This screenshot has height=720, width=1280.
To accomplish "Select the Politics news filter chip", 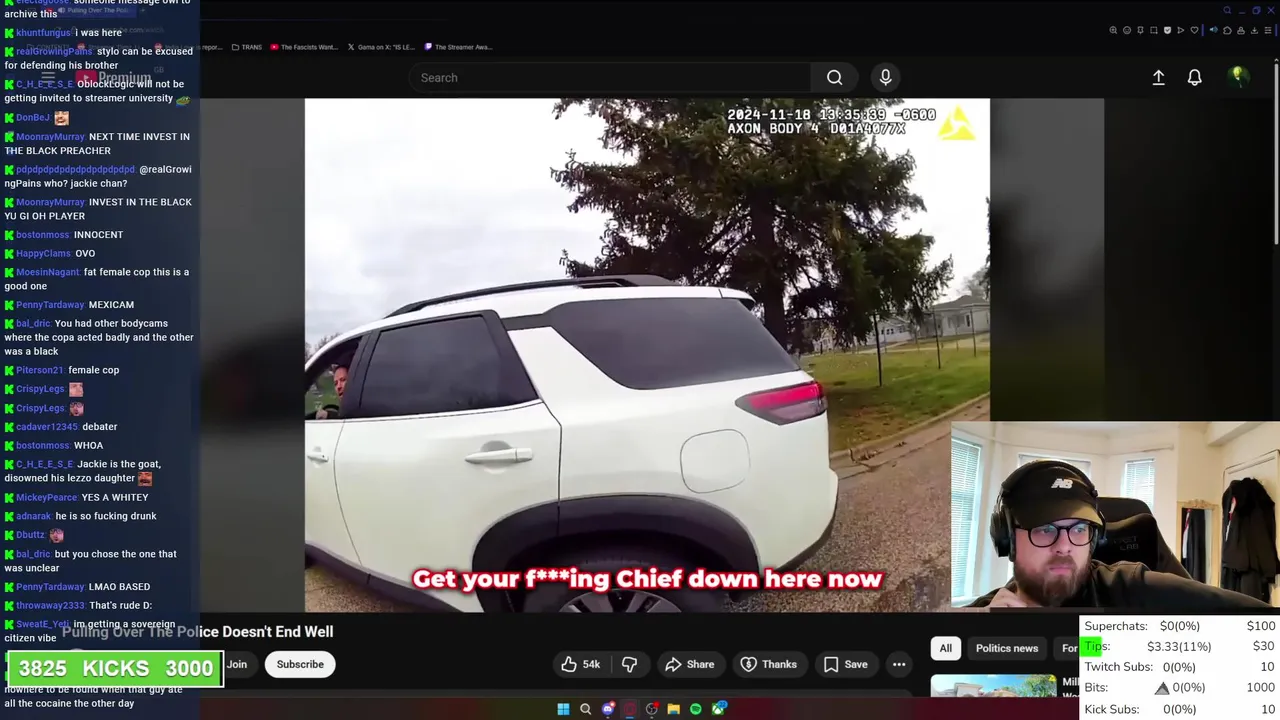I will pyautogui.click(x=1007, y=648).
